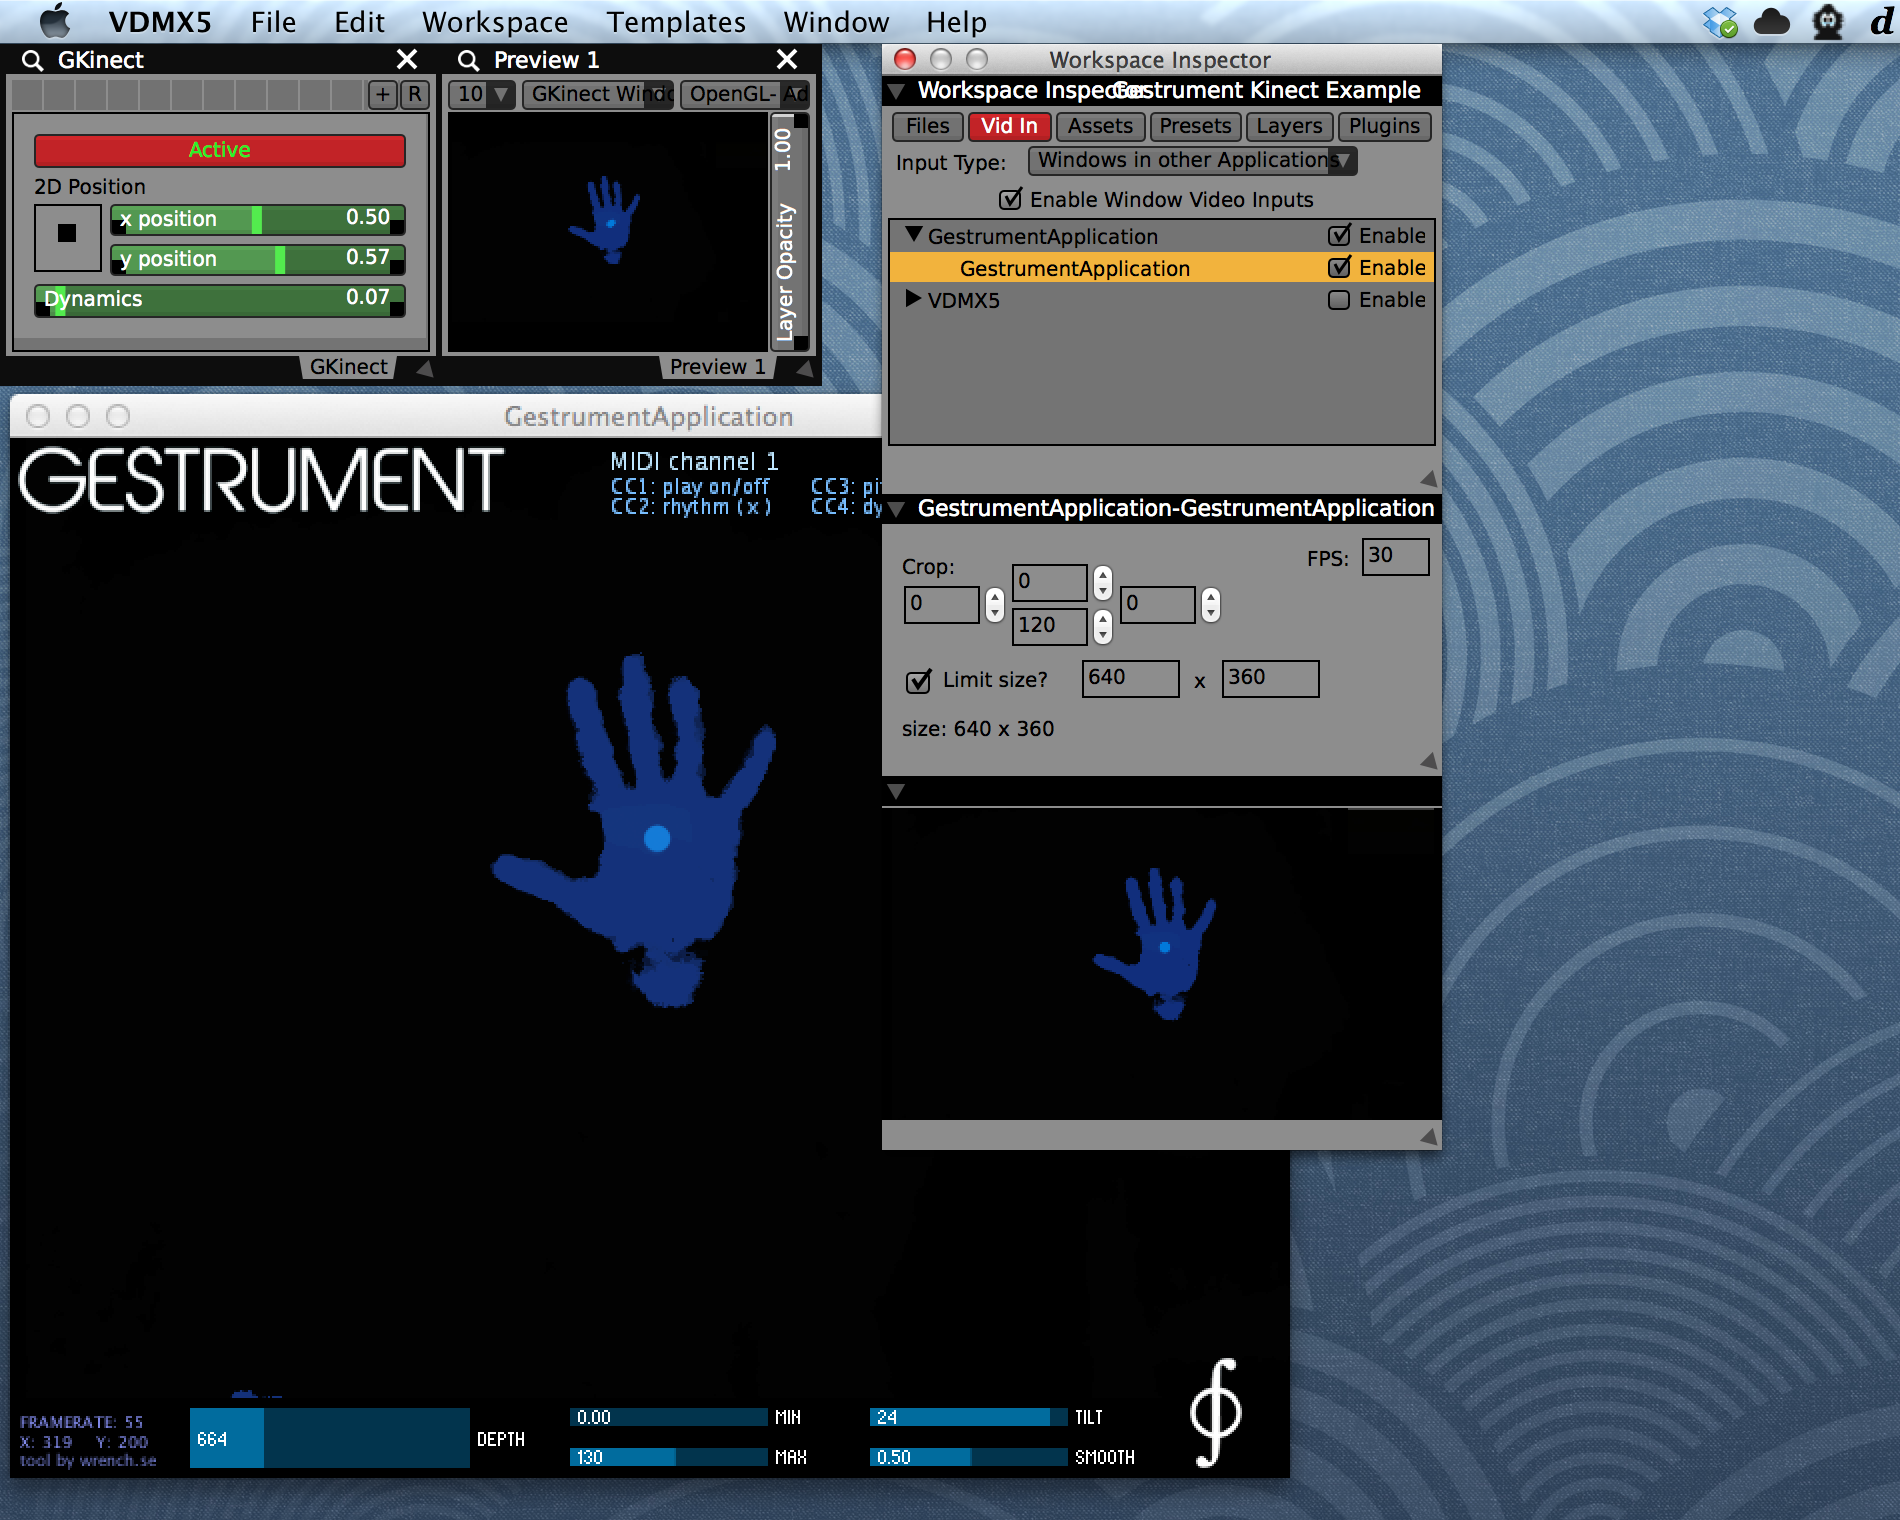Adjust the Dynamics slider
This screenshot has height=1520, width=1900.
tap(220, 299)
